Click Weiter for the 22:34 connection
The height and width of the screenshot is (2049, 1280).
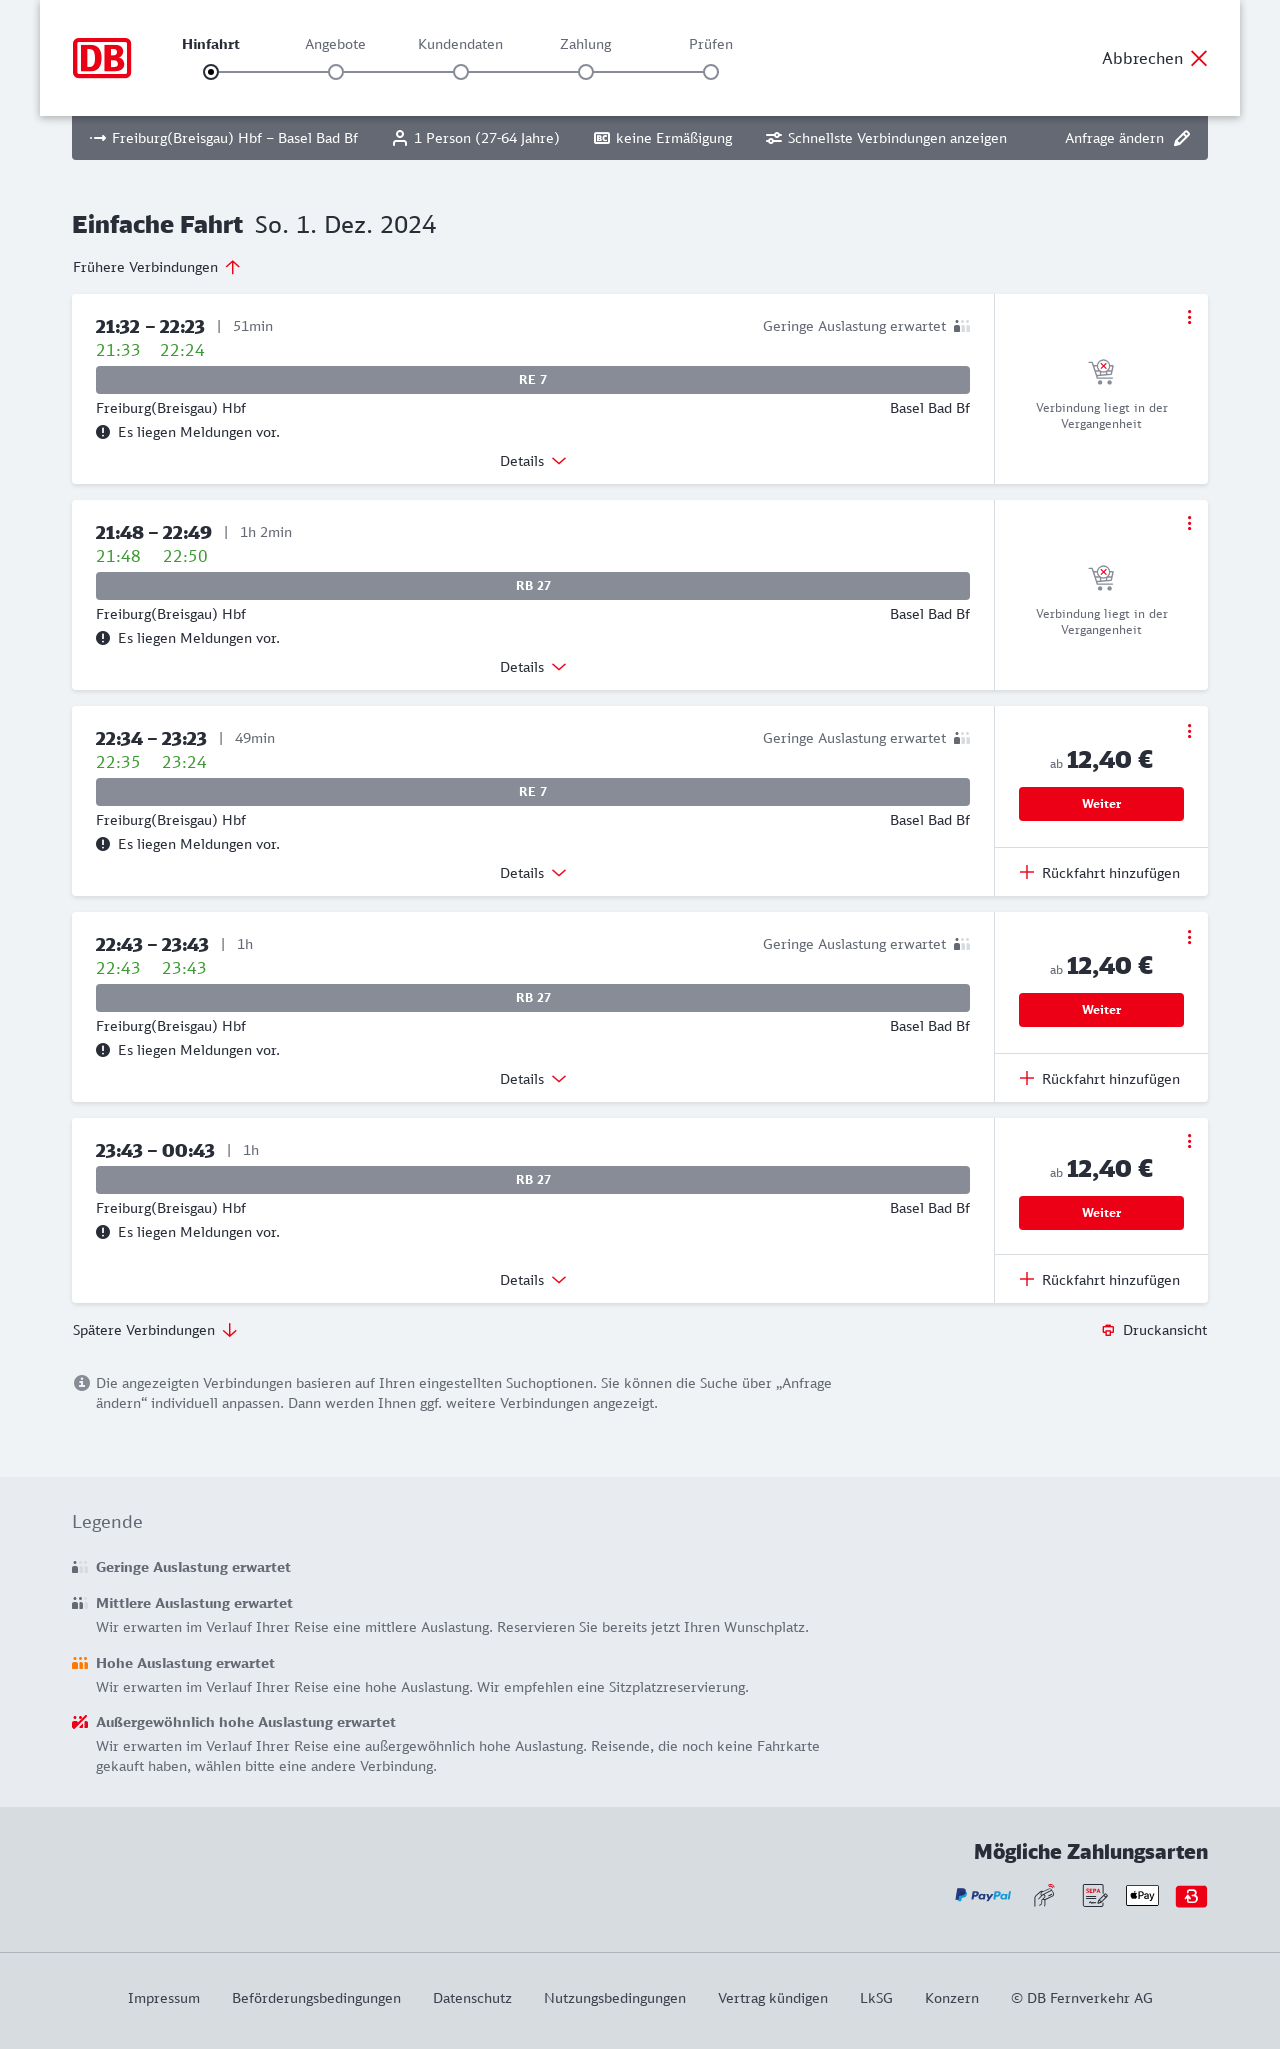coord(1101,804)
